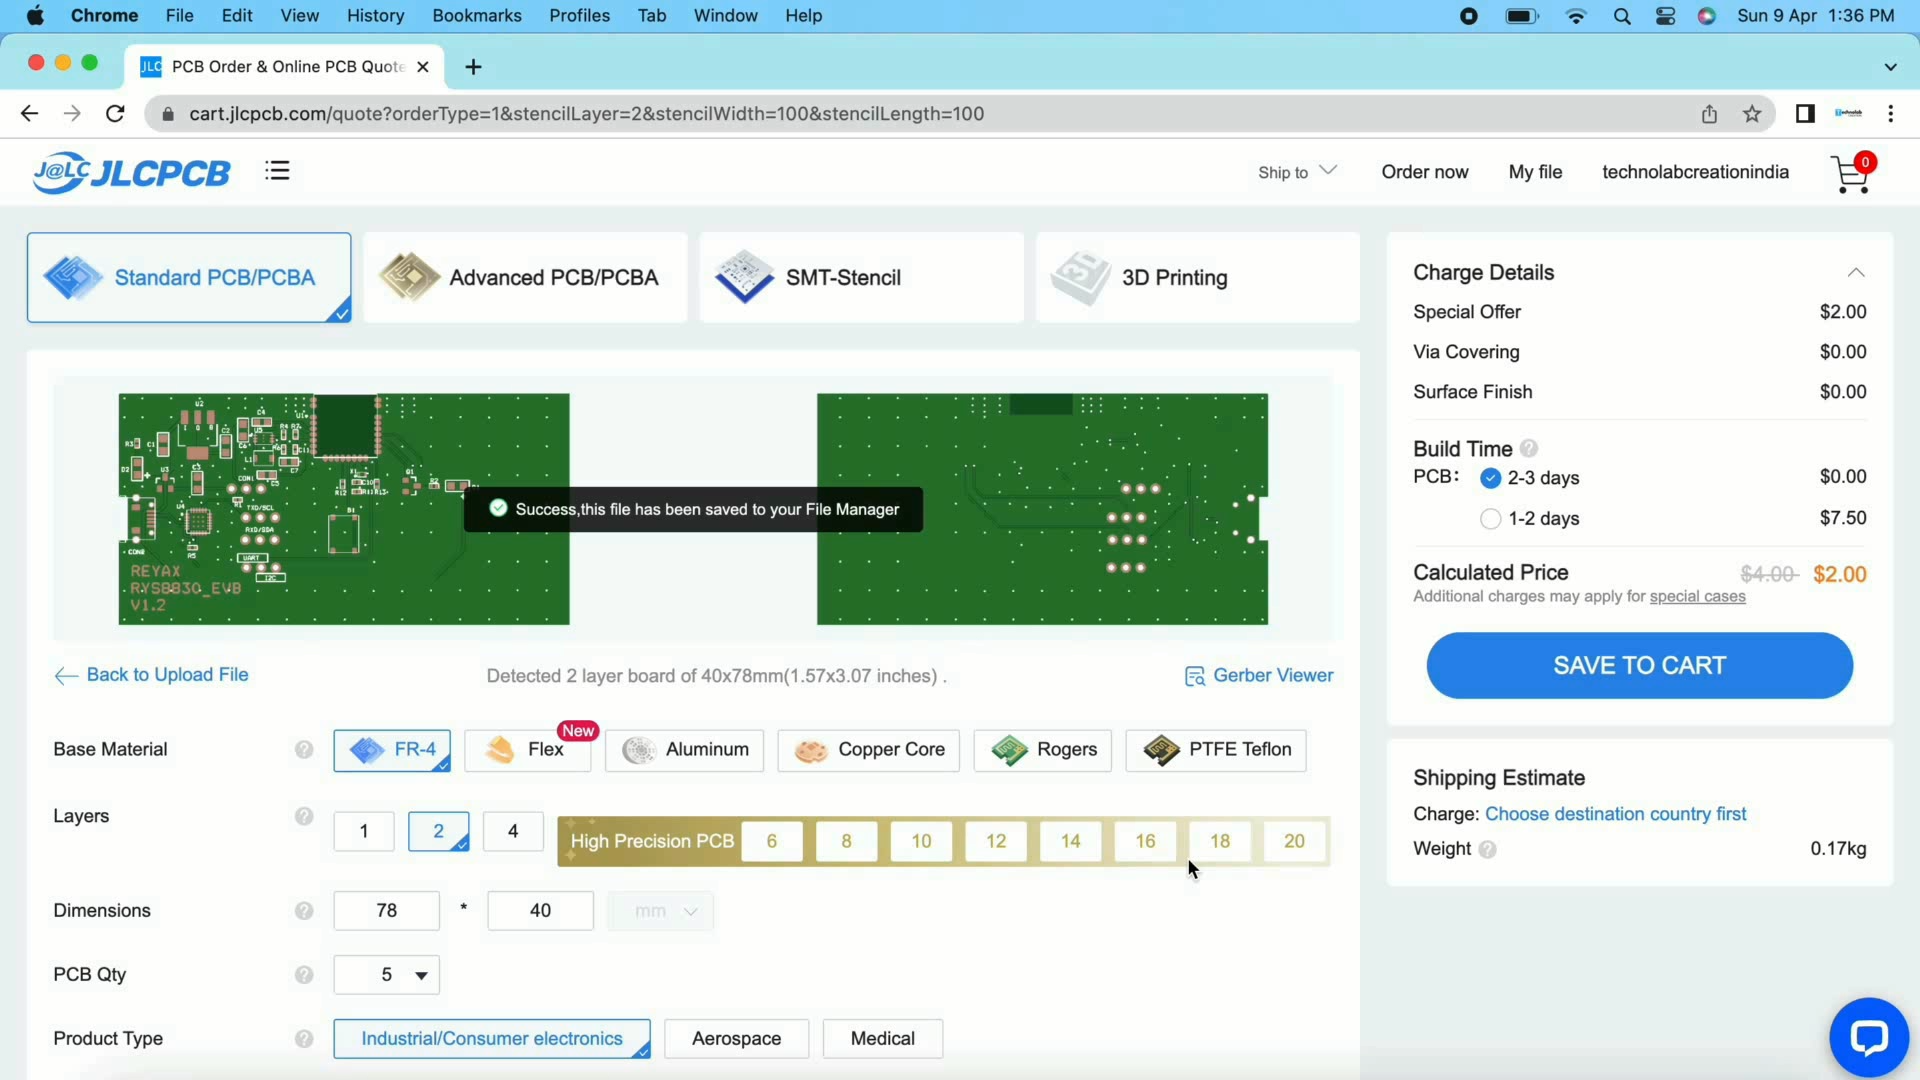Choose 1 layer option
1920x1080 pixels.
click(364, 831)
